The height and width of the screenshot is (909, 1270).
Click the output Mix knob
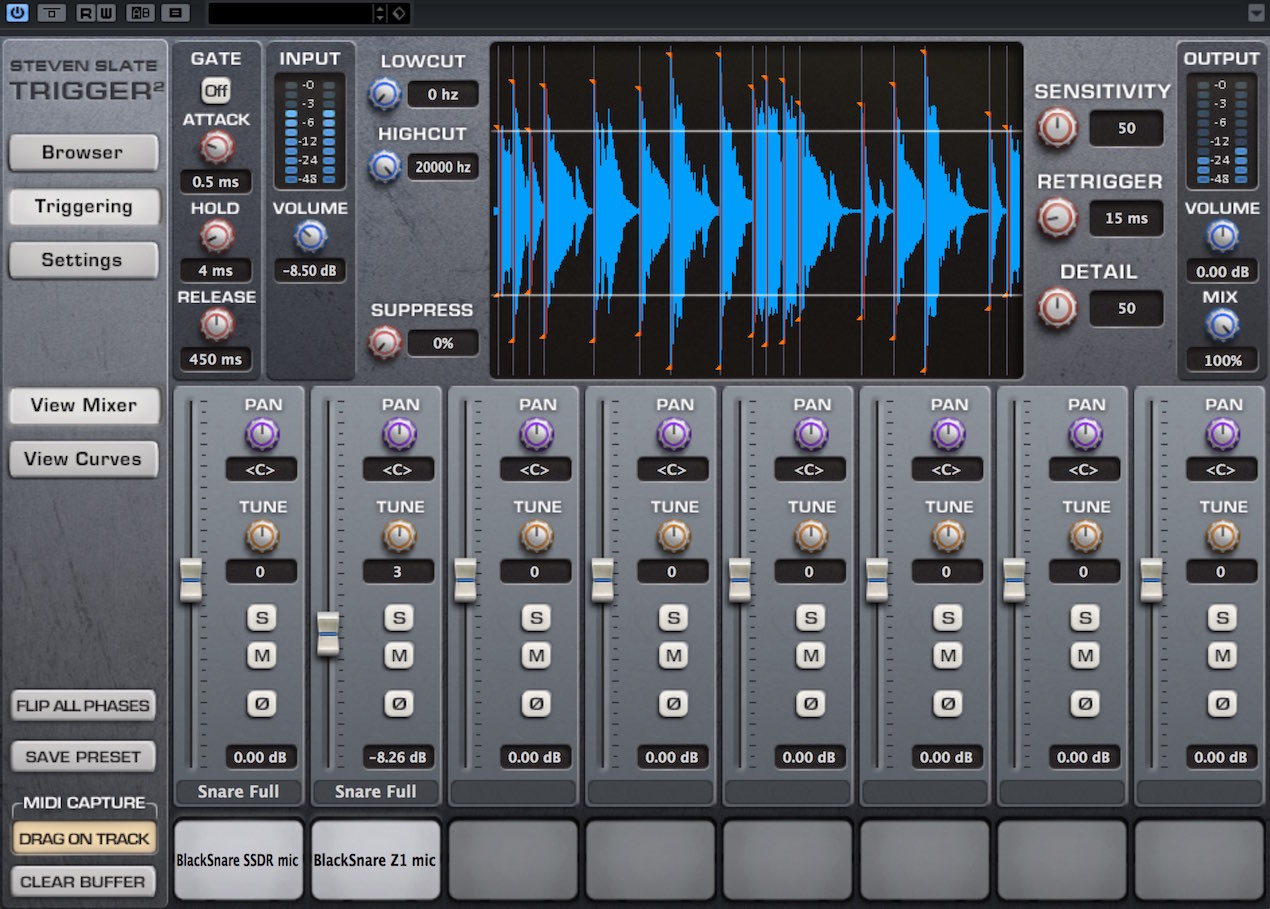[1221, 325]
